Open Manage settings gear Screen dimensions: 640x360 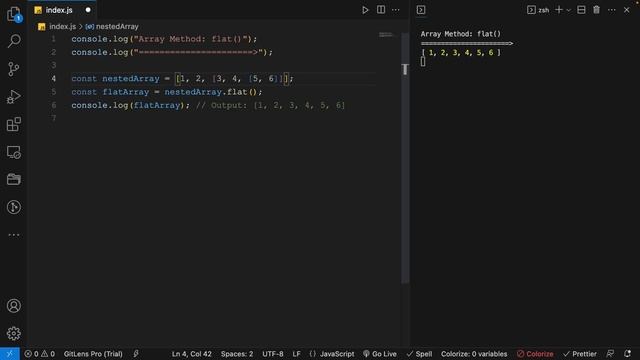click(x=14, y=333)
